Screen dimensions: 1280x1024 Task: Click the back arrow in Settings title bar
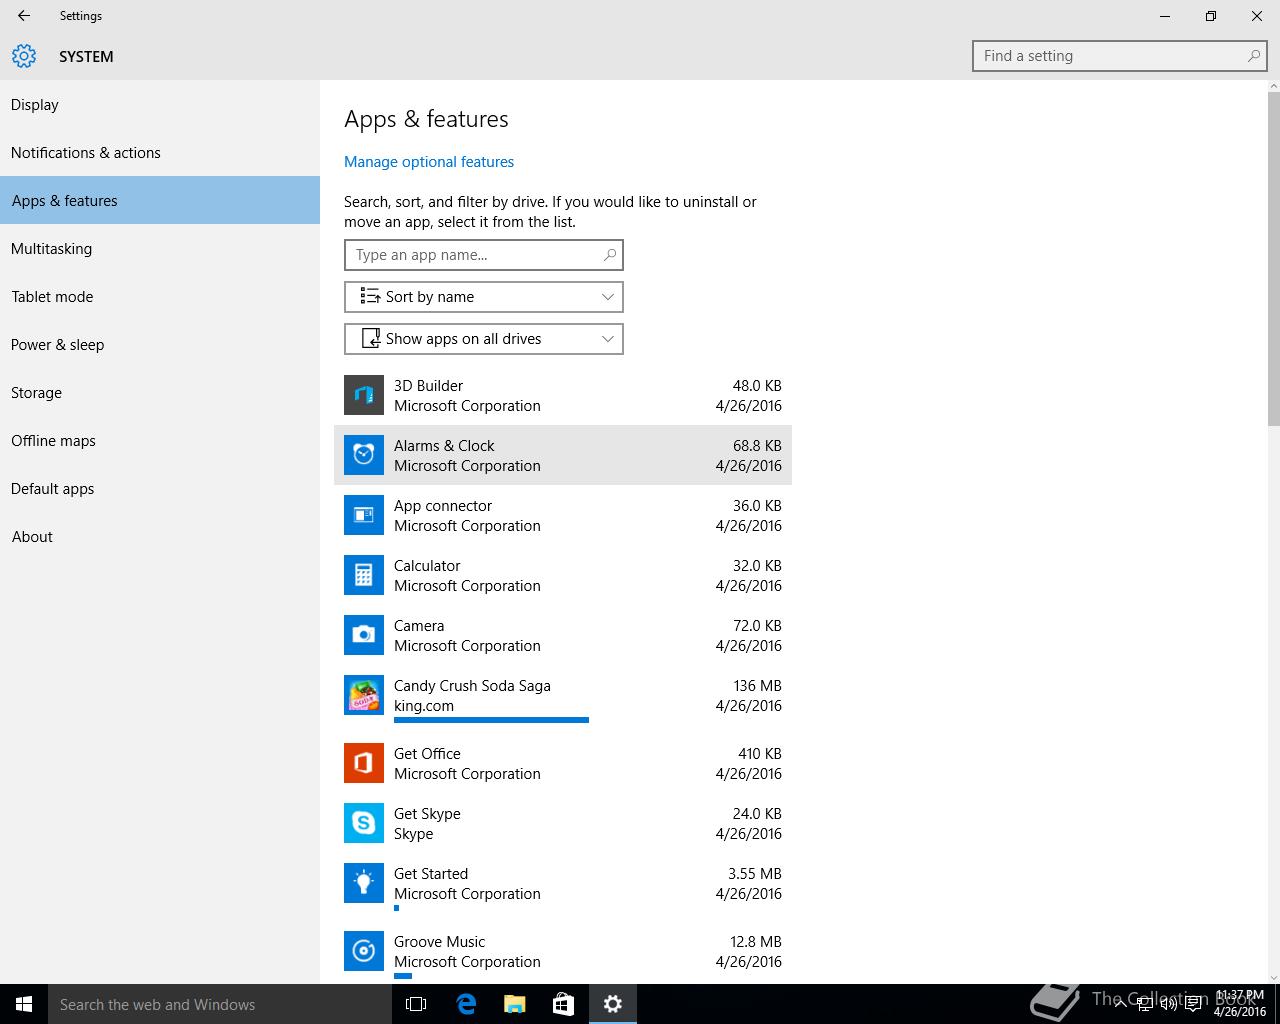click(x=24, y=16)
